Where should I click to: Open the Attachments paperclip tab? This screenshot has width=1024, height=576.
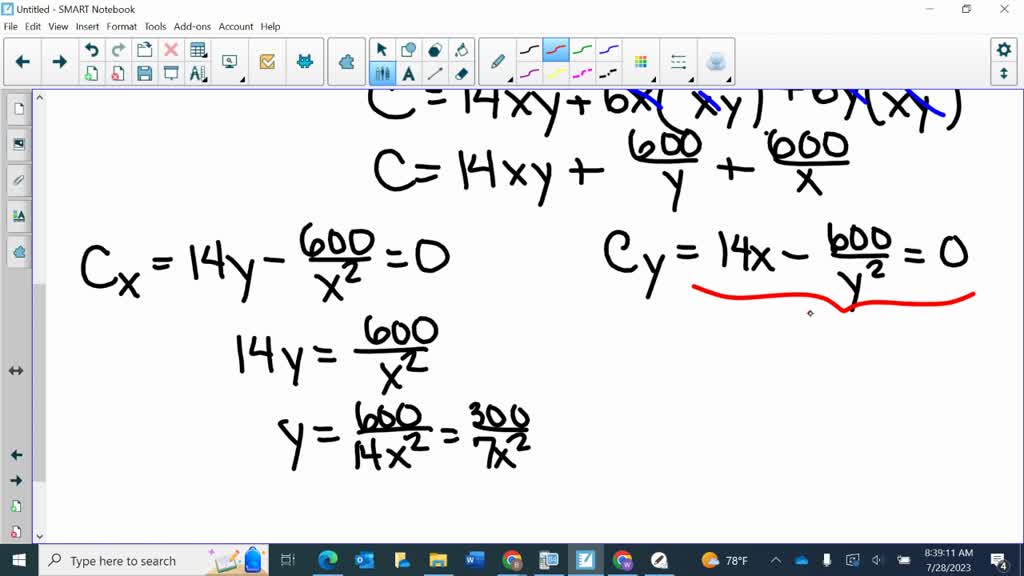coord(18,180)
